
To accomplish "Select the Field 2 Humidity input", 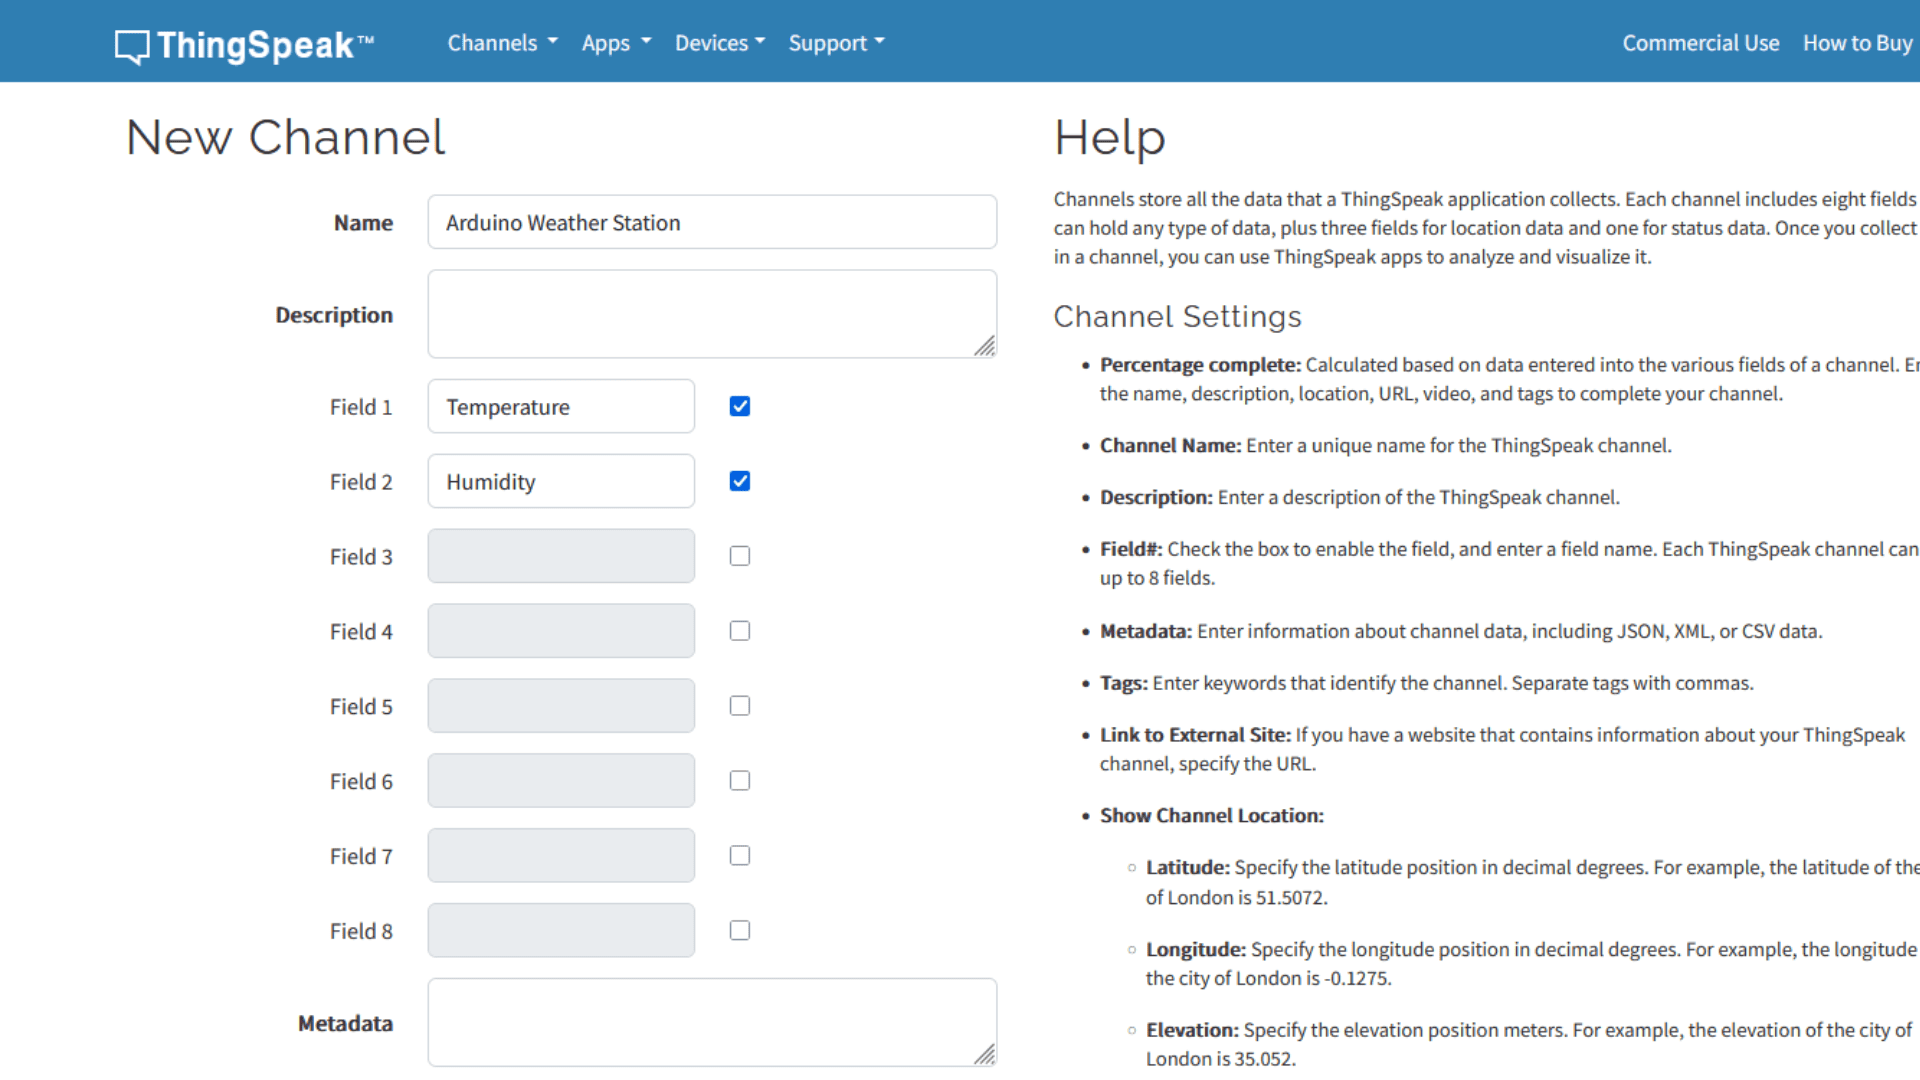I will pos(561,481).
